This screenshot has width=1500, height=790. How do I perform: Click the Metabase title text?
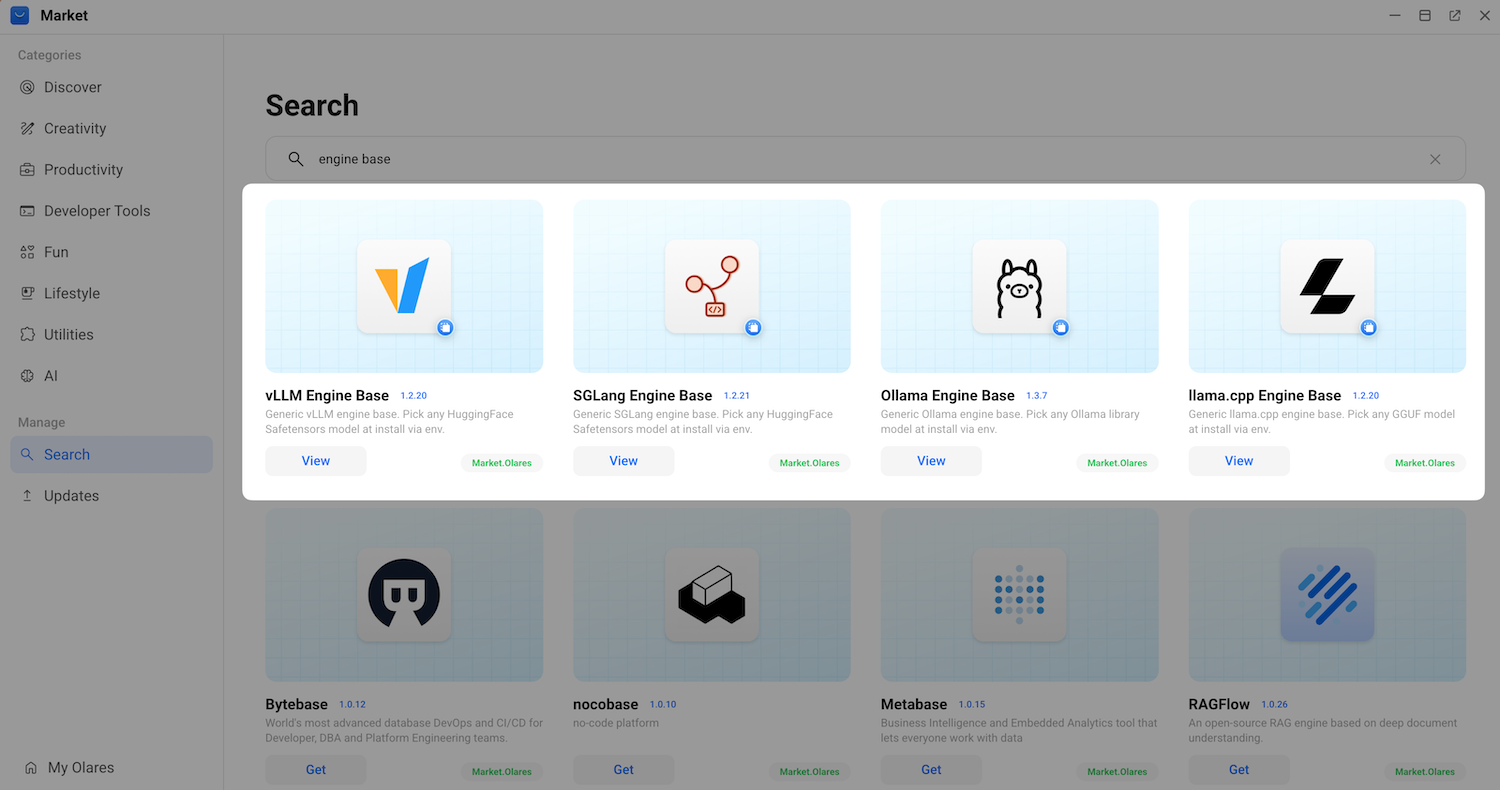pos(914,705)
